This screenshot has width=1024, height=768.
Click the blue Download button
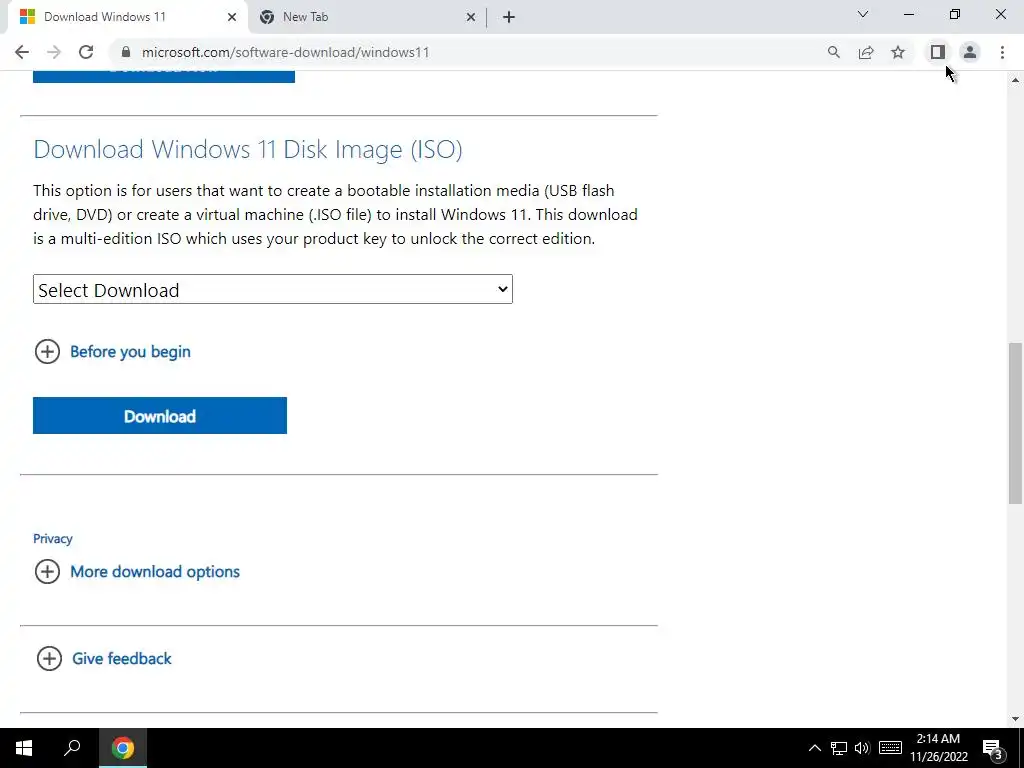click(x=160, y=415)
